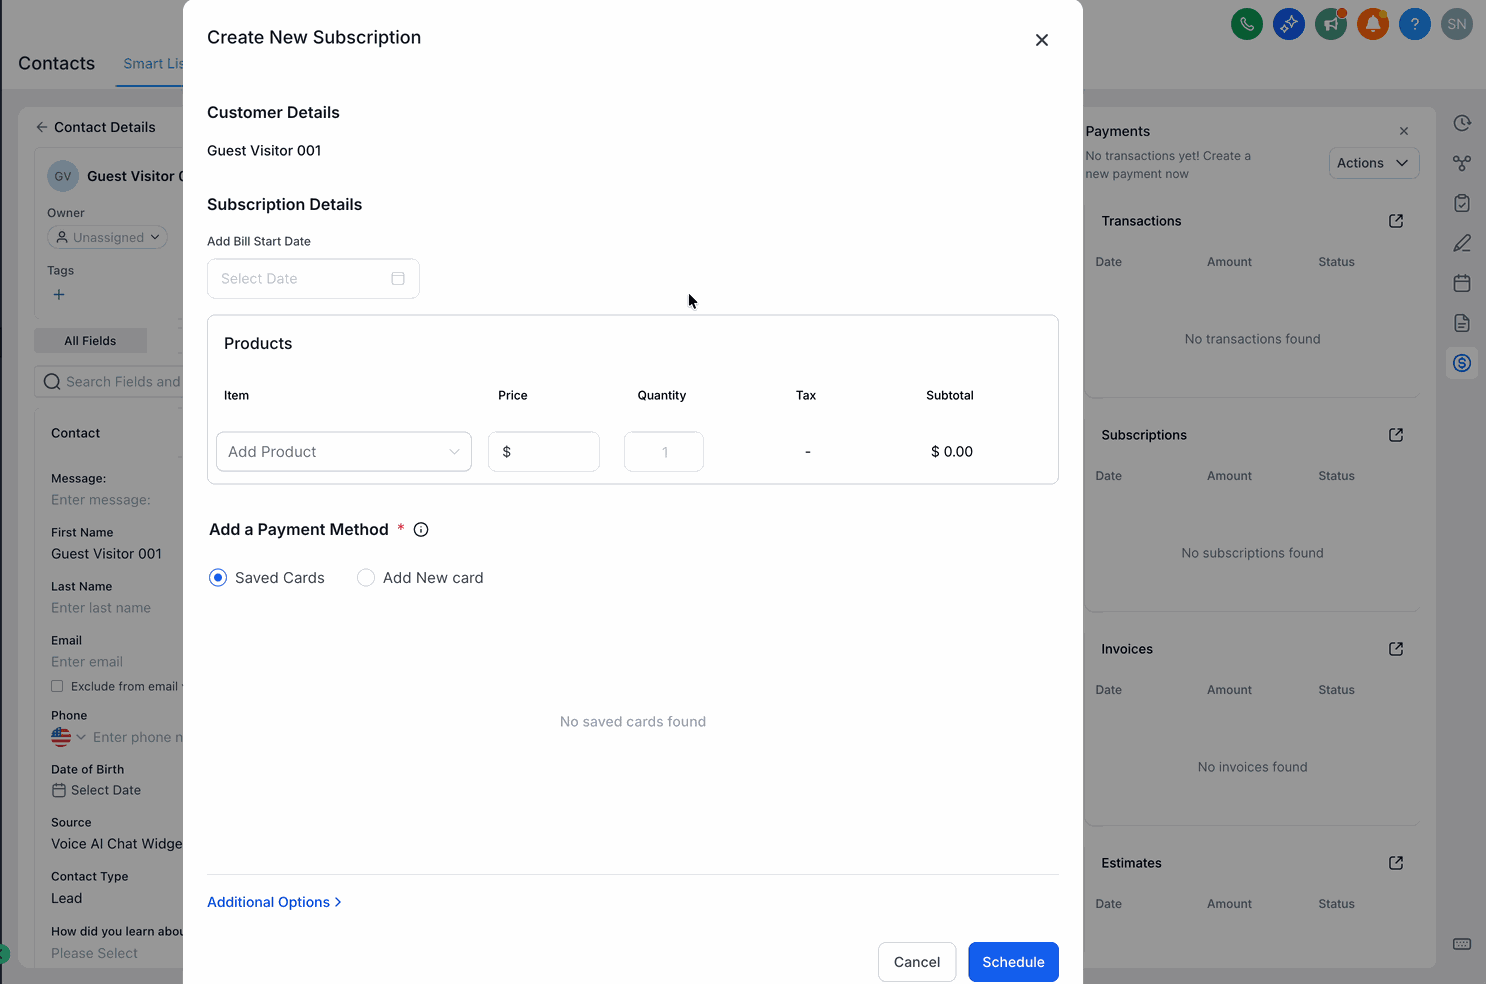Viewport: 1486px width, 984px height.
Task: Click the '$ 0.00' subtotal value
Action: pyautogui.click(x=952, y=452)
